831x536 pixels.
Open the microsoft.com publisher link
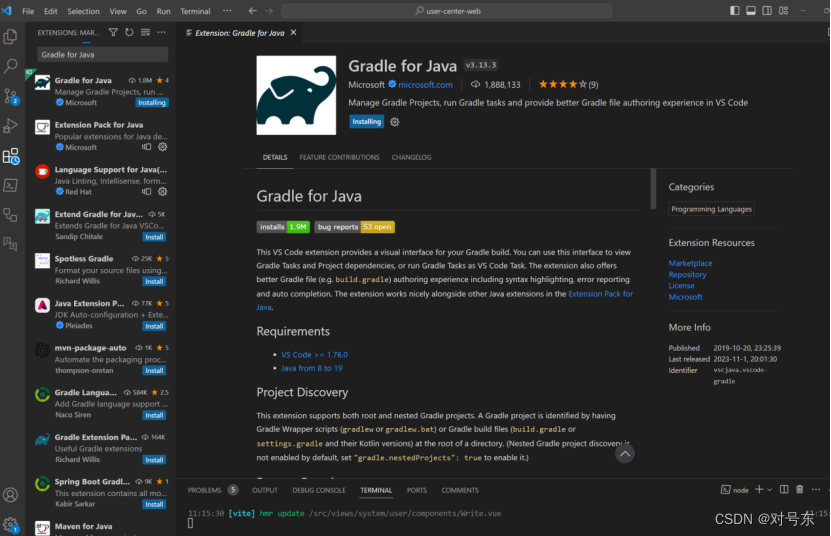coord(425,85)
